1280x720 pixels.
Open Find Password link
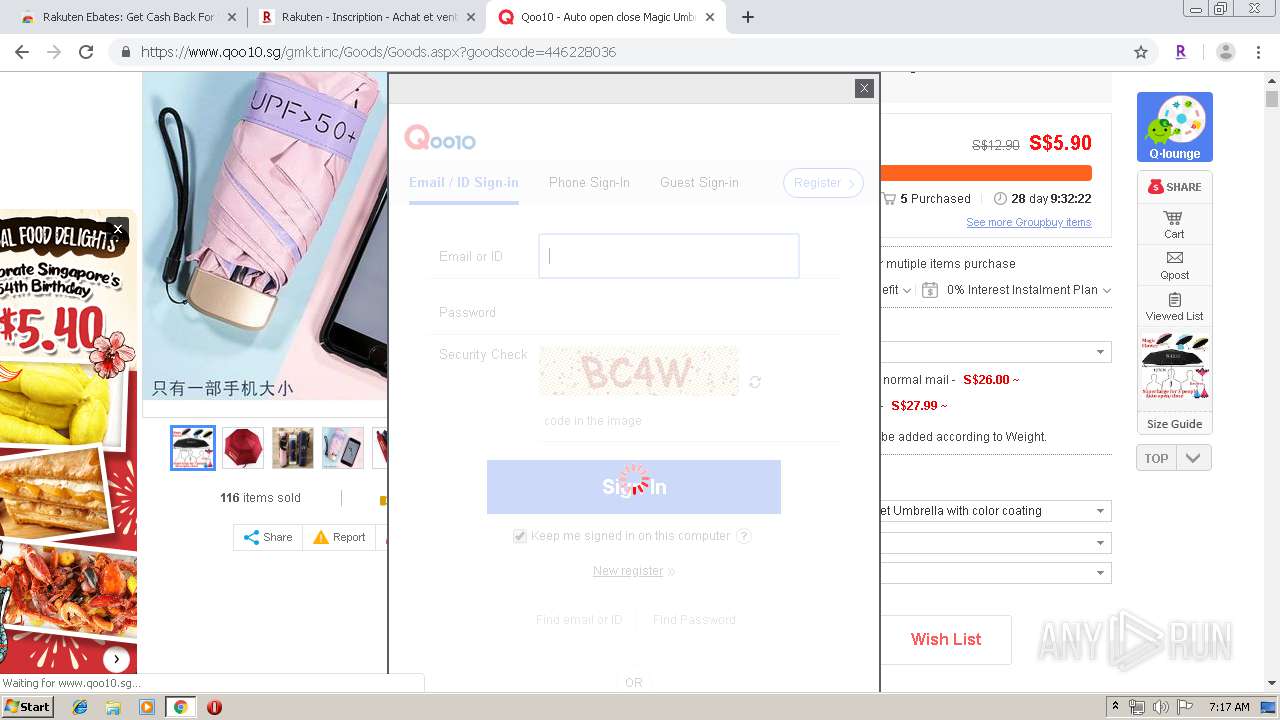coord(694,620)
